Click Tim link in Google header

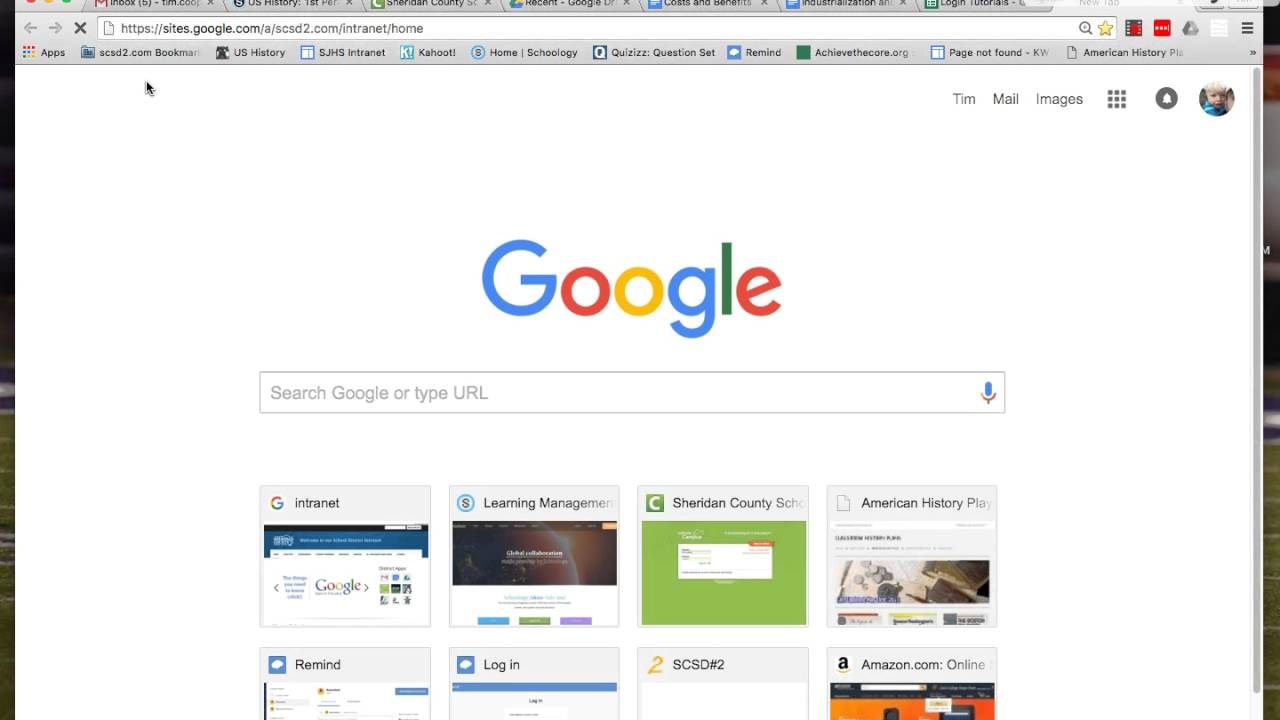964,99
